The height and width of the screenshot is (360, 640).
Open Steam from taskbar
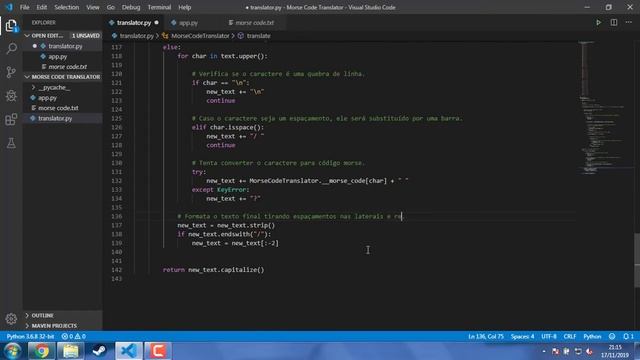(100, 351)
